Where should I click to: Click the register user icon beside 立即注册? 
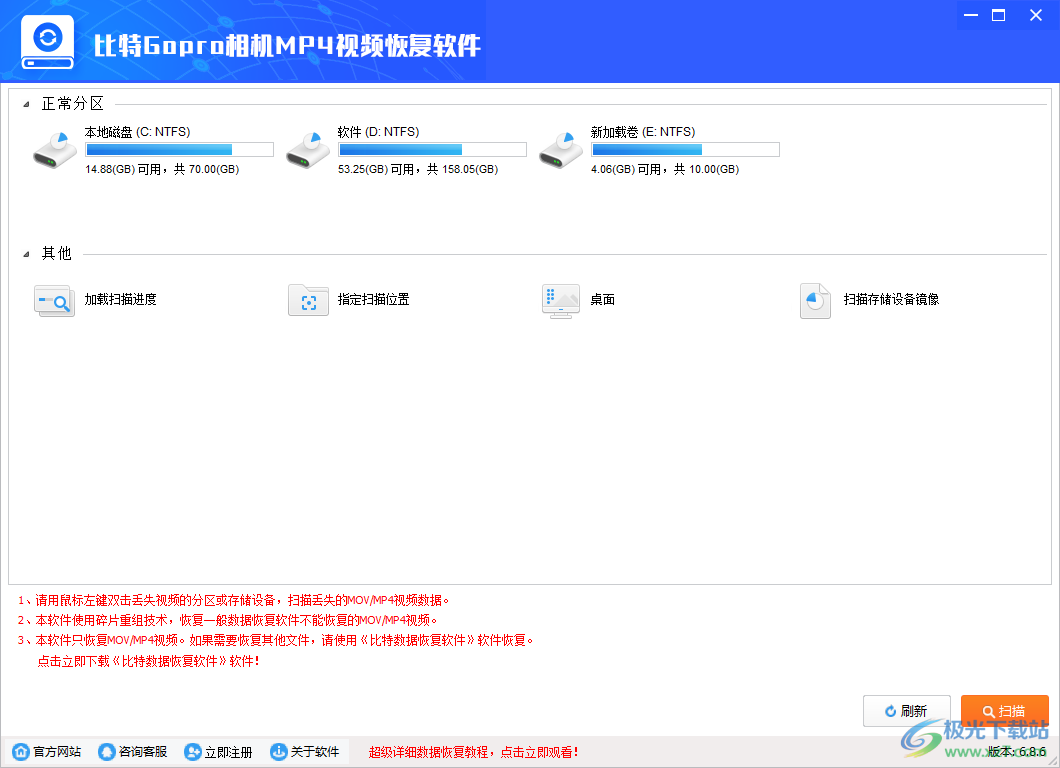[193, 752]
